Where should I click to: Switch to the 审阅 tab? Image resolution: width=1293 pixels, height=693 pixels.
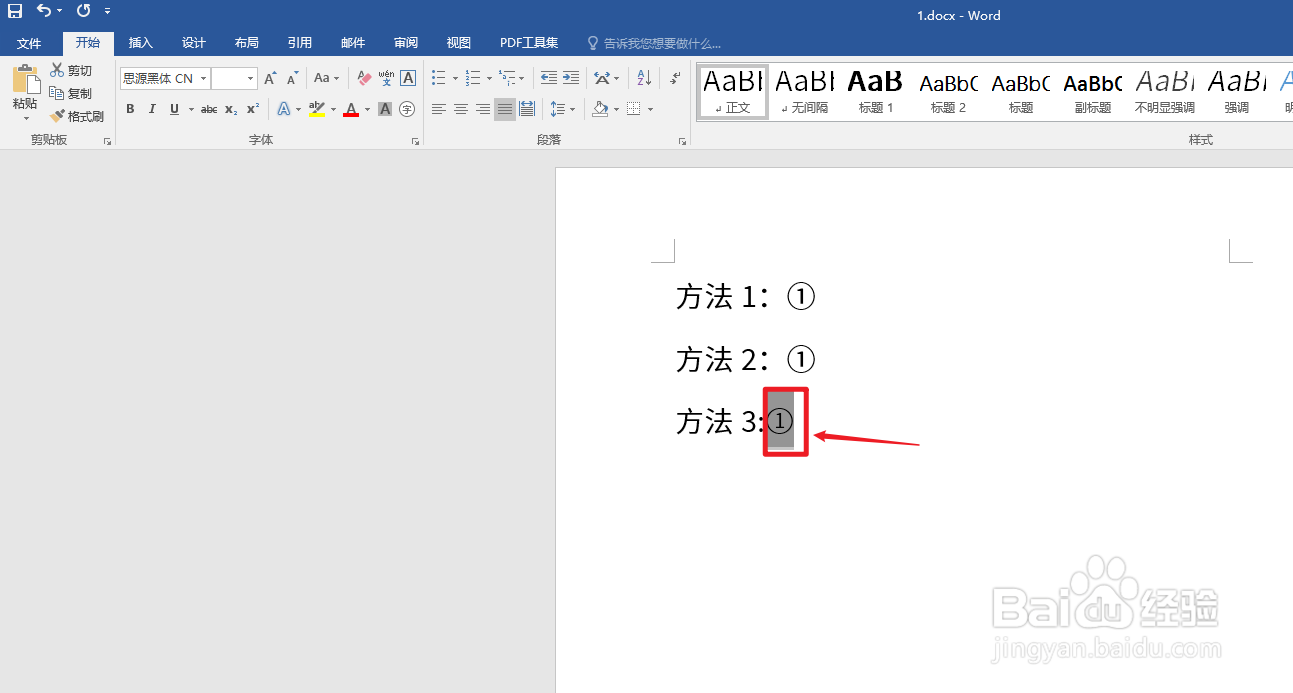(406, 43)
